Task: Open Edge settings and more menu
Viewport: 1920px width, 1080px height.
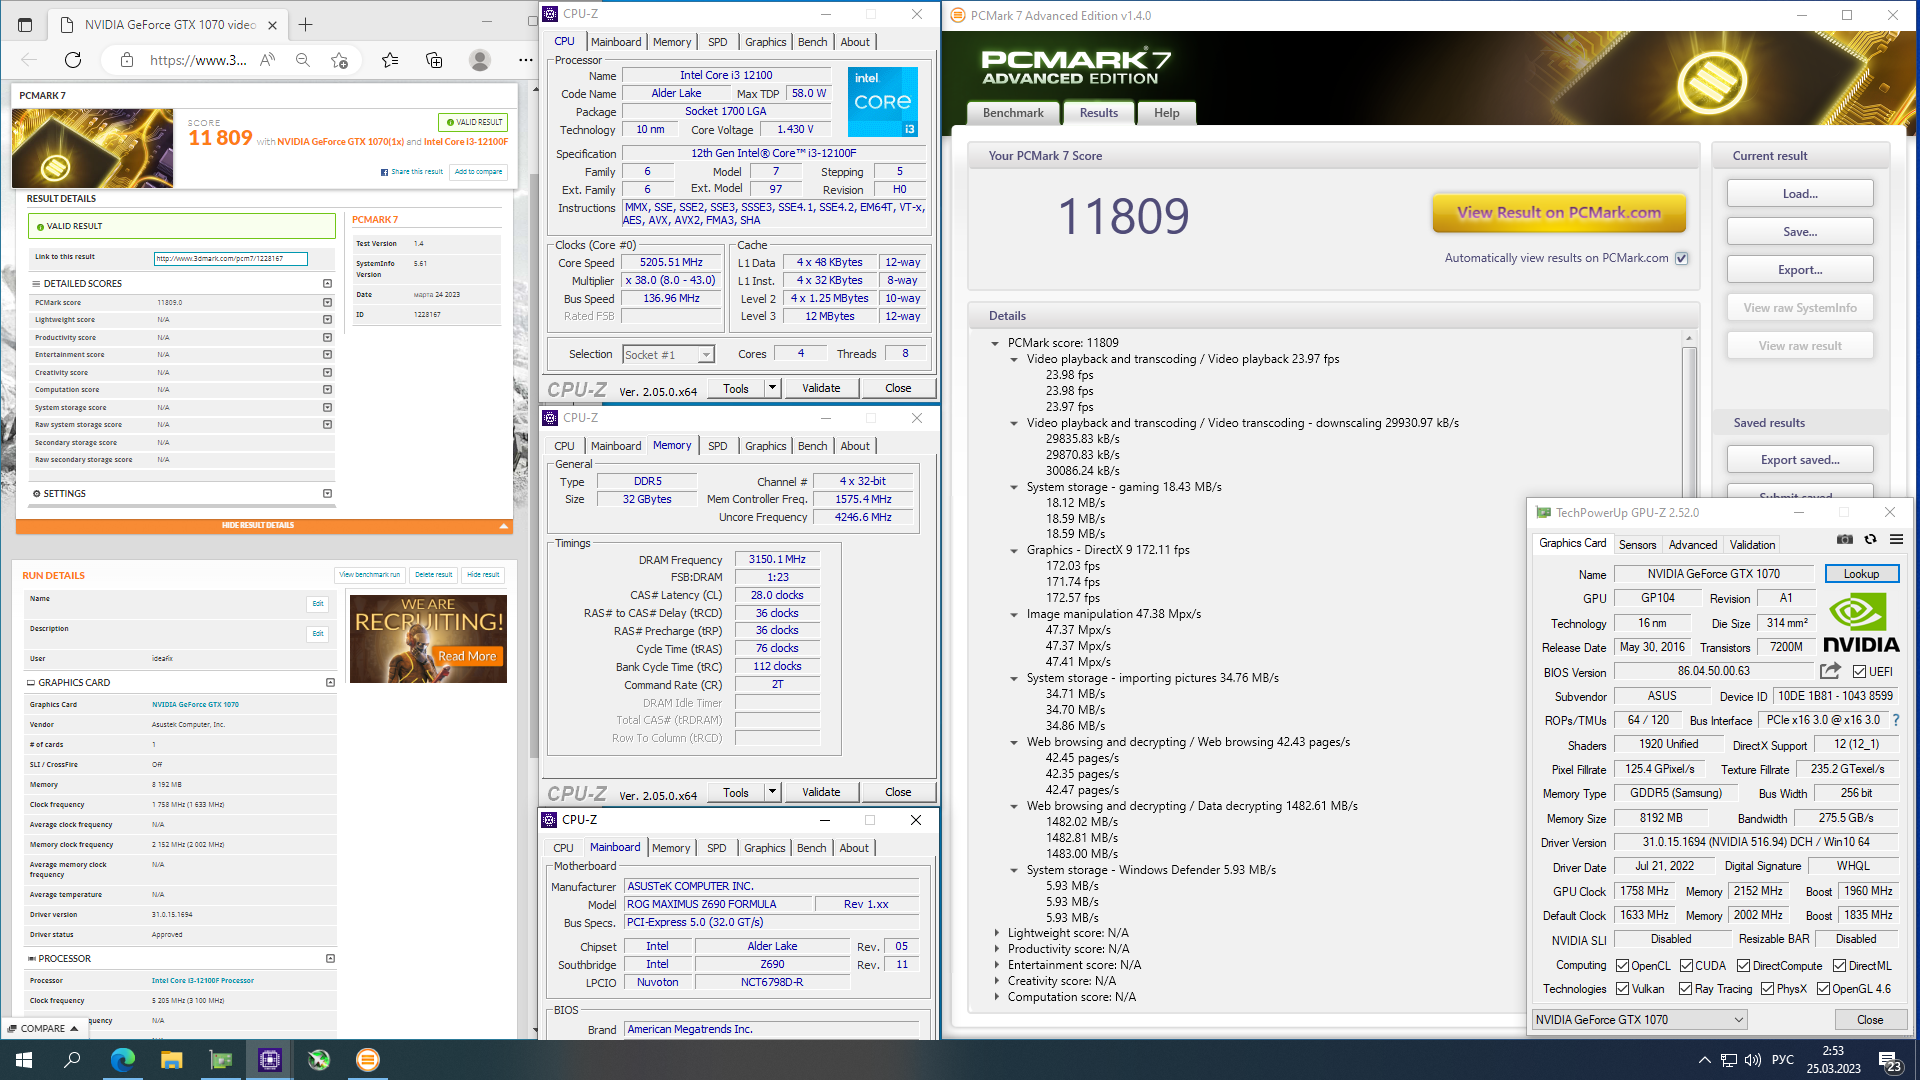Action: coord(525,60)
